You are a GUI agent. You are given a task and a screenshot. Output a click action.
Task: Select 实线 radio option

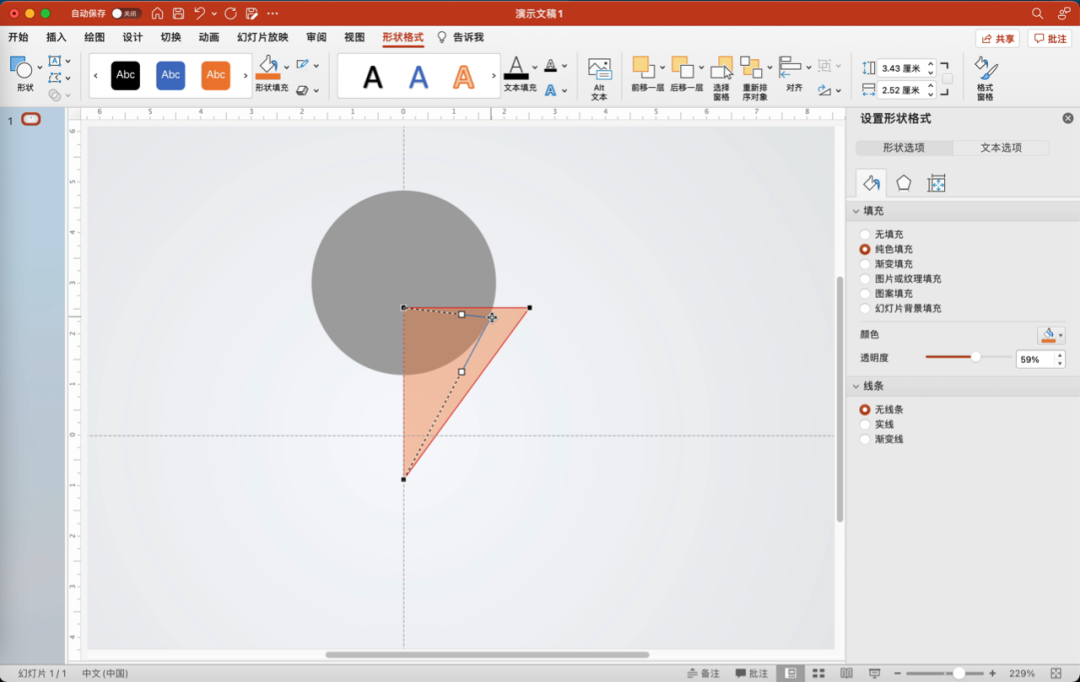point(865,424)
